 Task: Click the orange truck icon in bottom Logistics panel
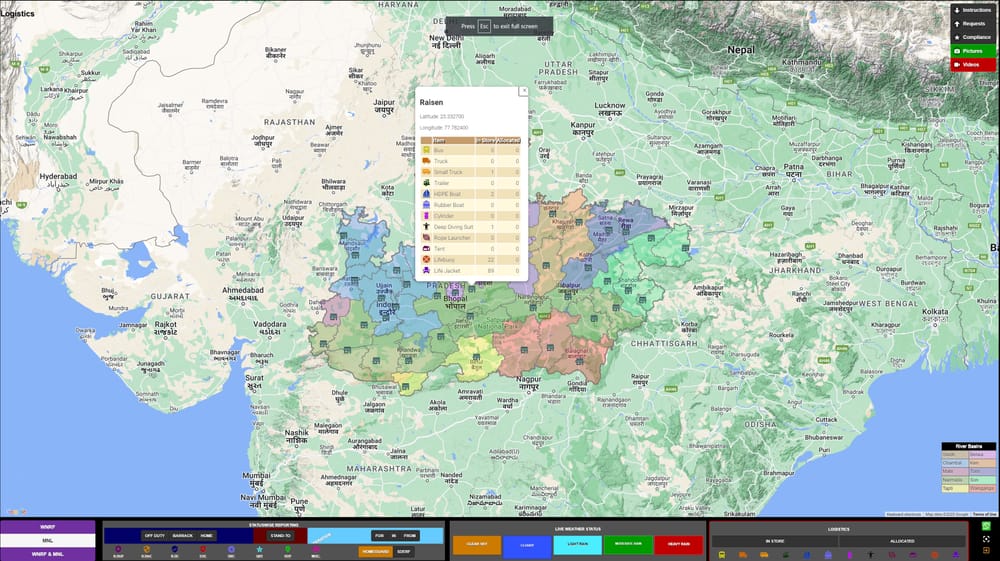coord(743,555)
